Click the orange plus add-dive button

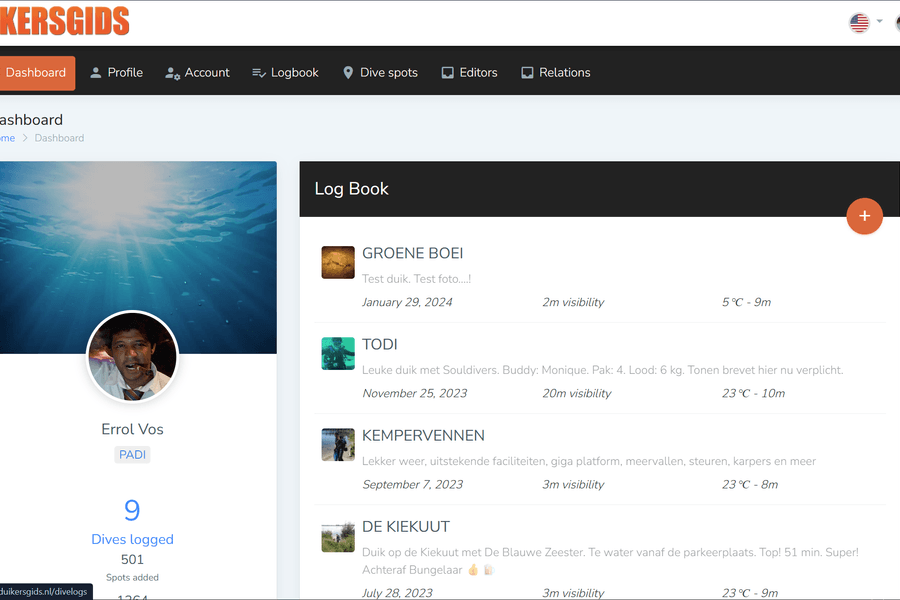coord(864,216)
